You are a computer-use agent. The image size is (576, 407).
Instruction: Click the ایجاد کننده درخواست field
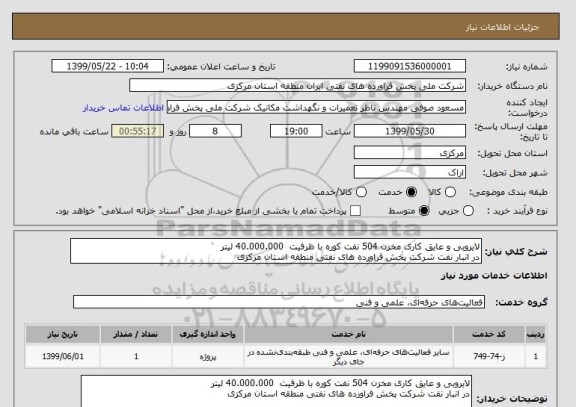pos(317,108)
